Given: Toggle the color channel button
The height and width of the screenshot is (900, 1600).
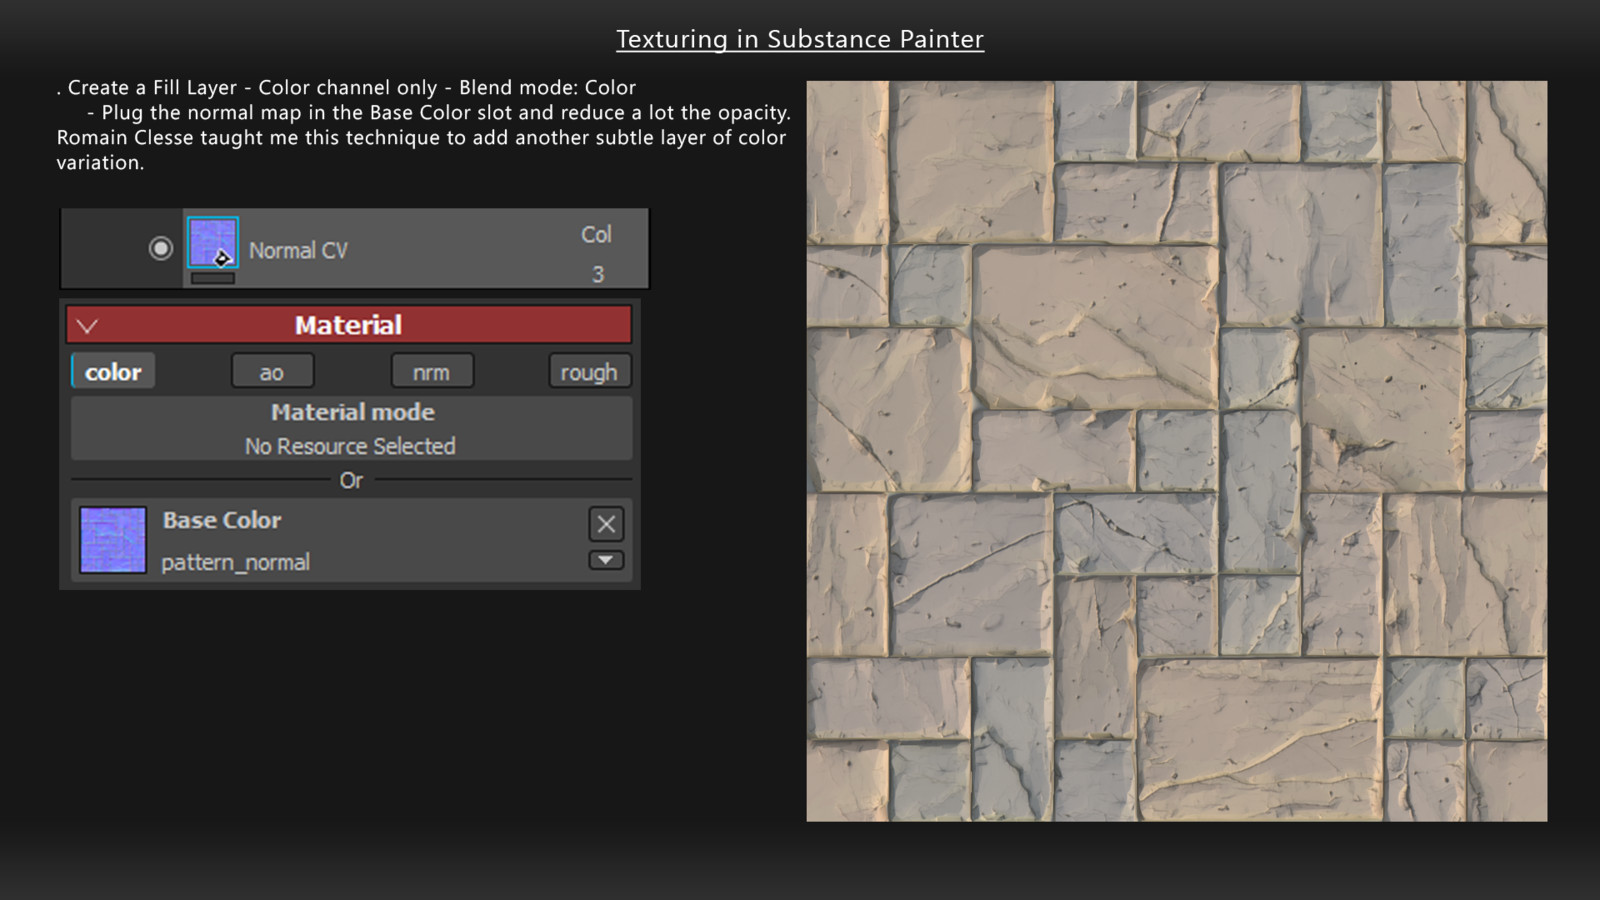Looking at the screenshot, I should click(113, 372).
